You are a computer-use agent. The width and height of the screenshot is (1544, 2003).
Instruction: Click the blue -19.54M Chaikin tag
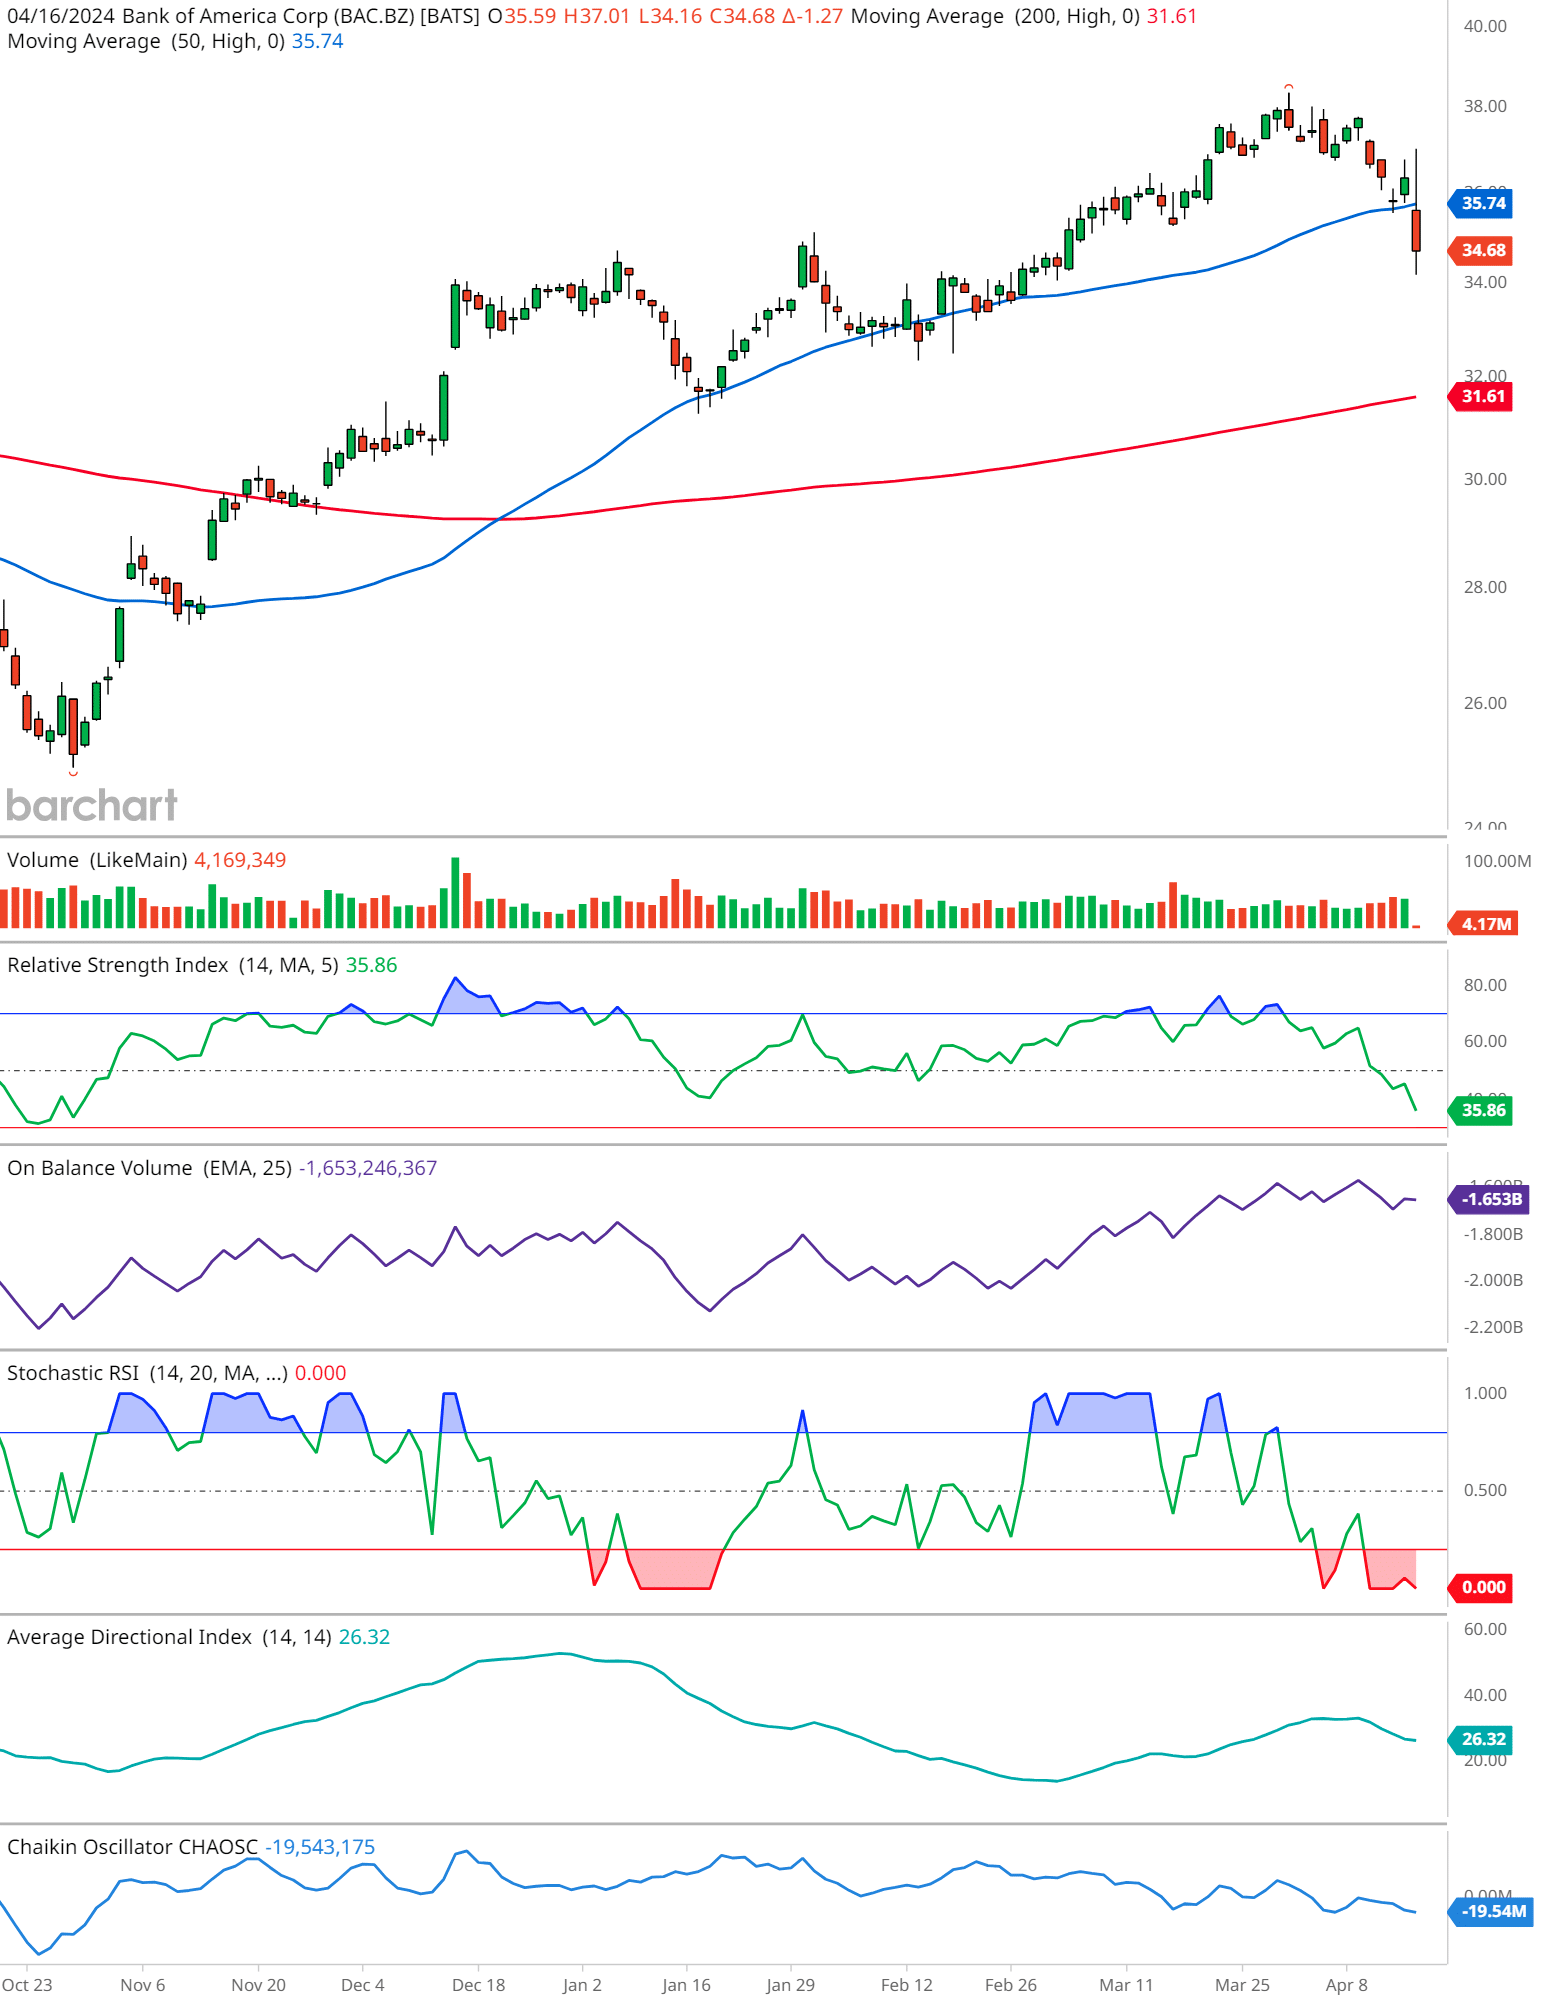[x=1491, y=1911]
